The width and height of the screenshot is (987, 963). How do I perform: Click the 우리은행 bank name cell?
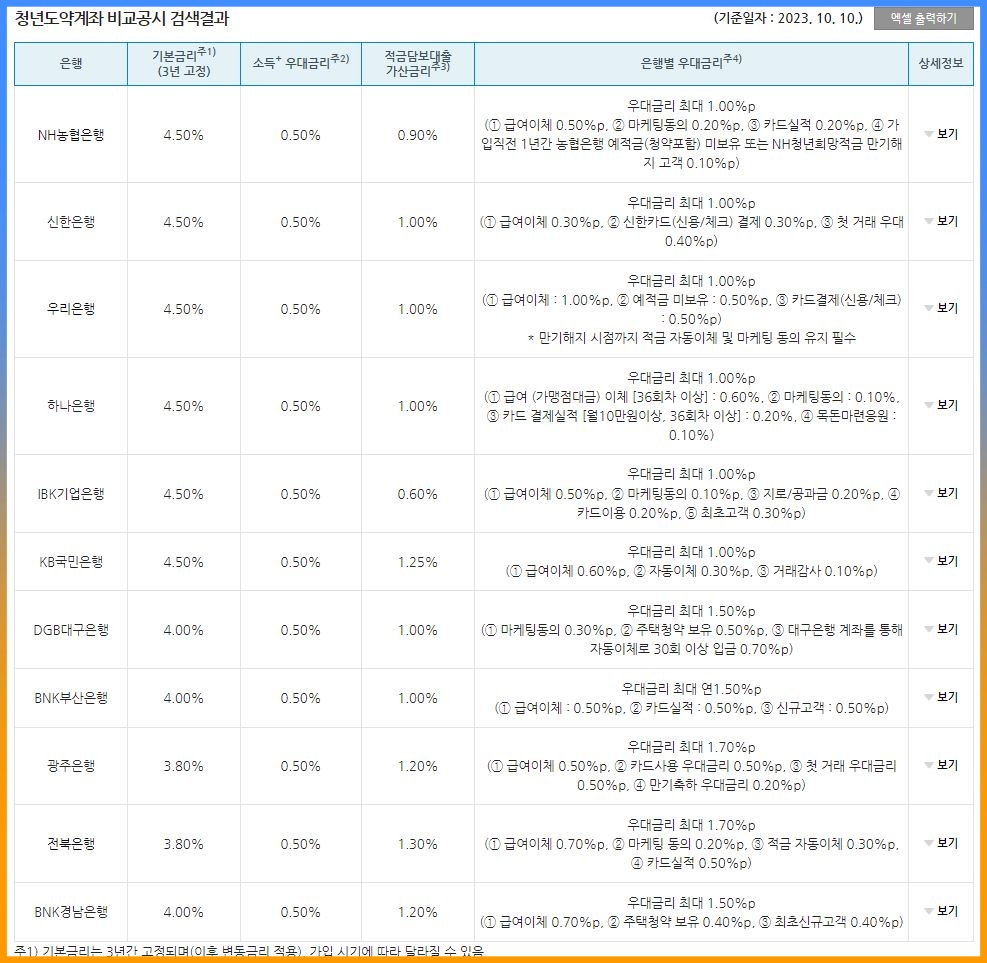coord(71,308)
